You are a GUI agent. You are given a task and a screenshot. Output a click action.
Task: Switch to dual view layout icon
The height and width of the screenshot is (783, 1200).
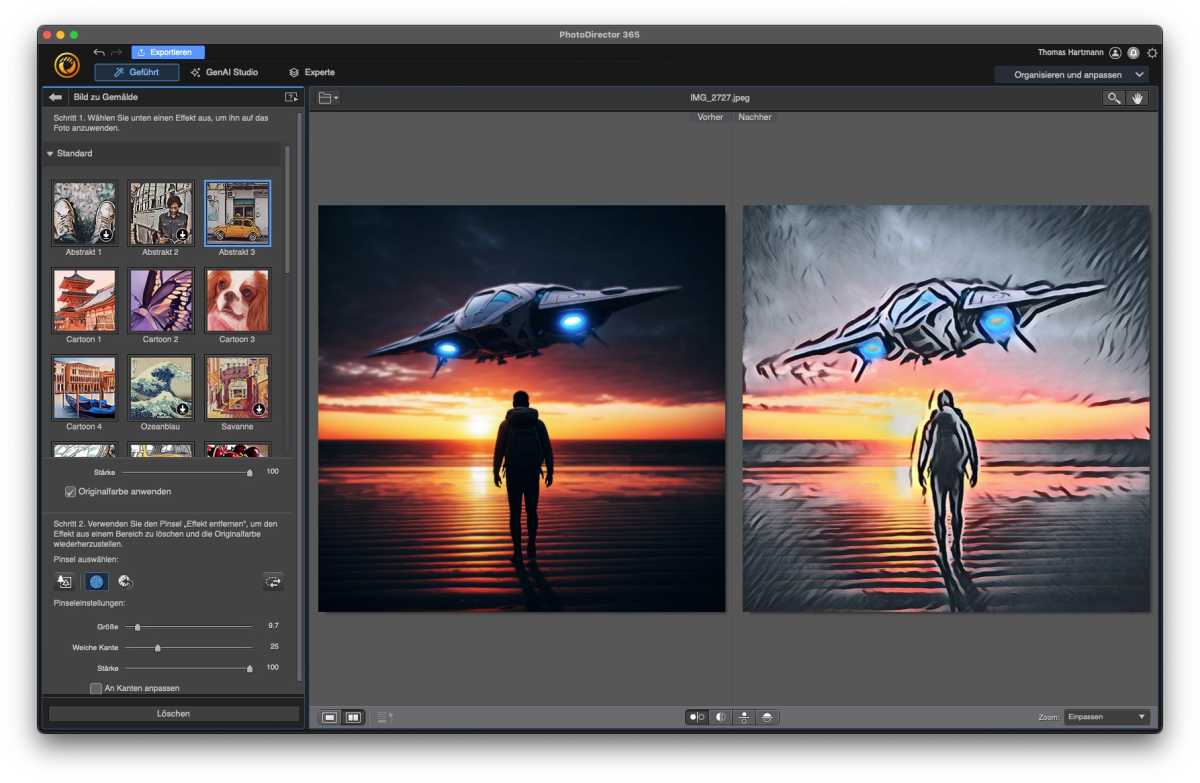click(x=352, y=717)
